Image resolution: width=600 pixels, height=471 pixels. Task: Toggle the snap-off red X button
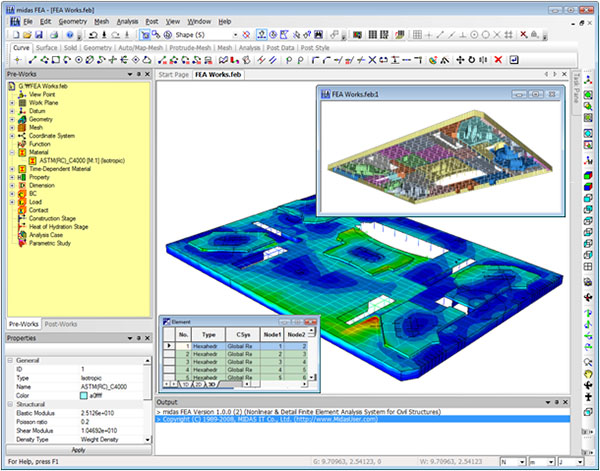coord(523,35)
